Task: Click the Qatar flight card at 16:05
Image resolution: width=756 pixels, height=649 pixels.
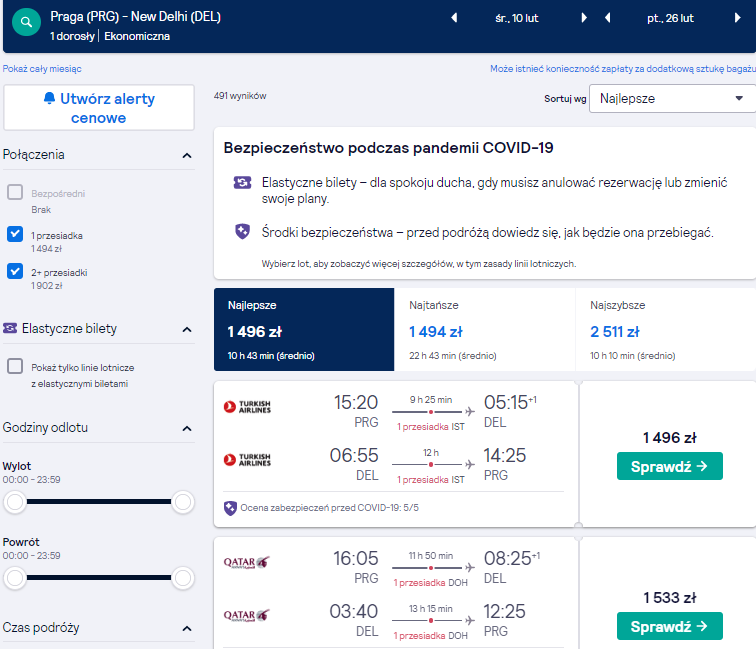Action: (x=396, y=593)
